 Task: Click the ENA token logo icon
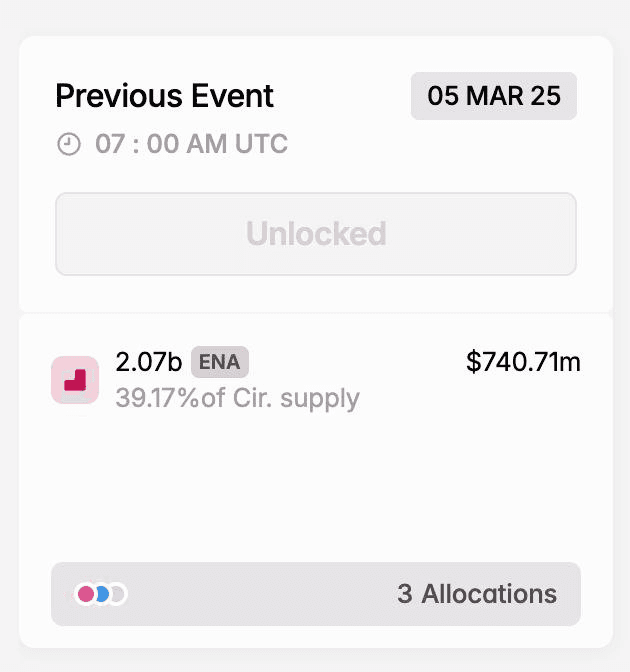[x=75, y=380]
